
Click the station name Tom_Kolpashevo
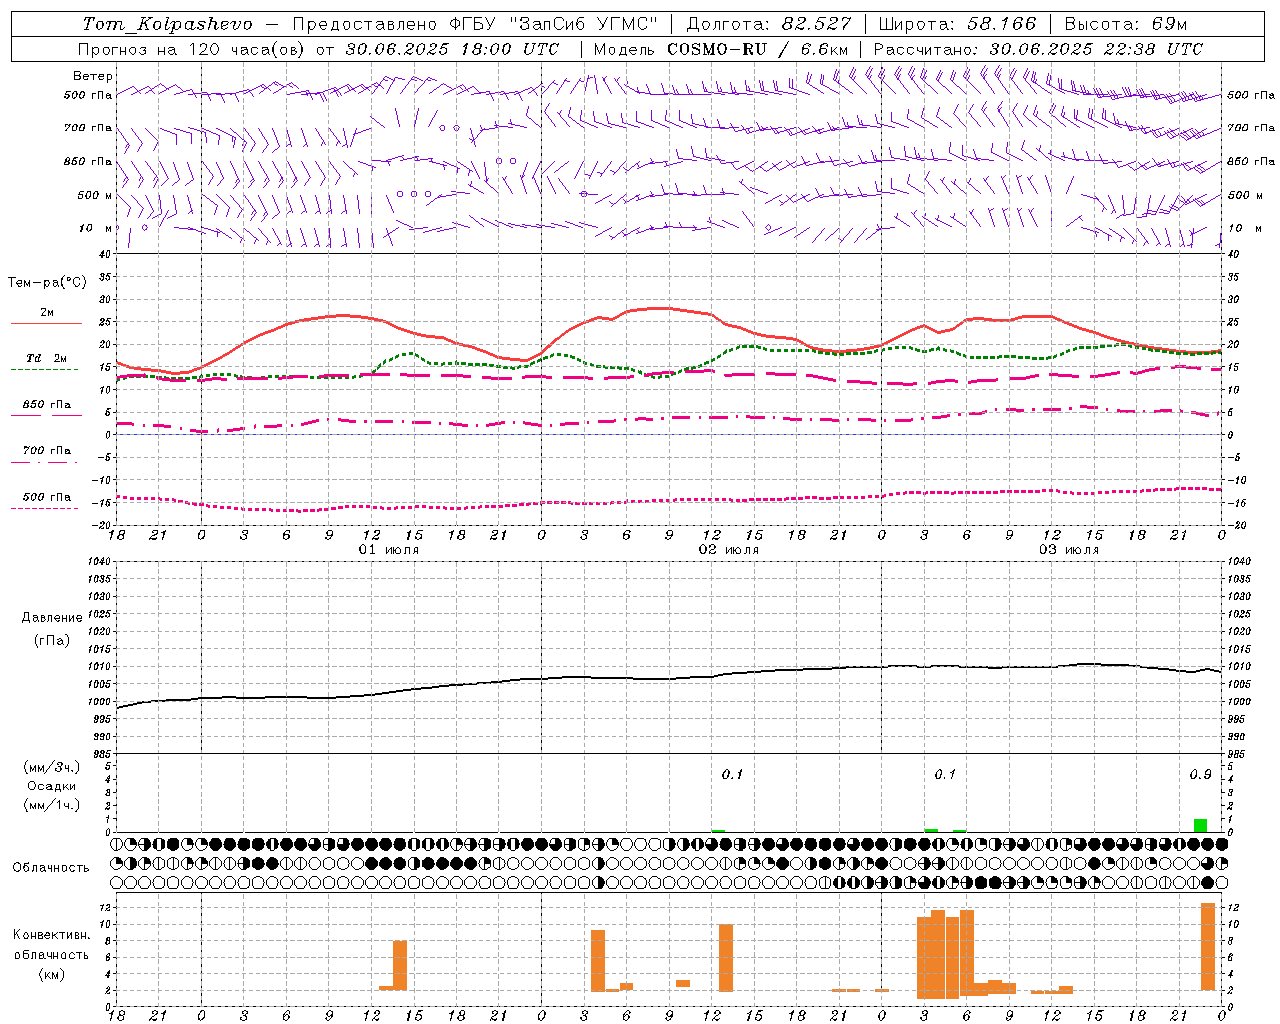167,24
